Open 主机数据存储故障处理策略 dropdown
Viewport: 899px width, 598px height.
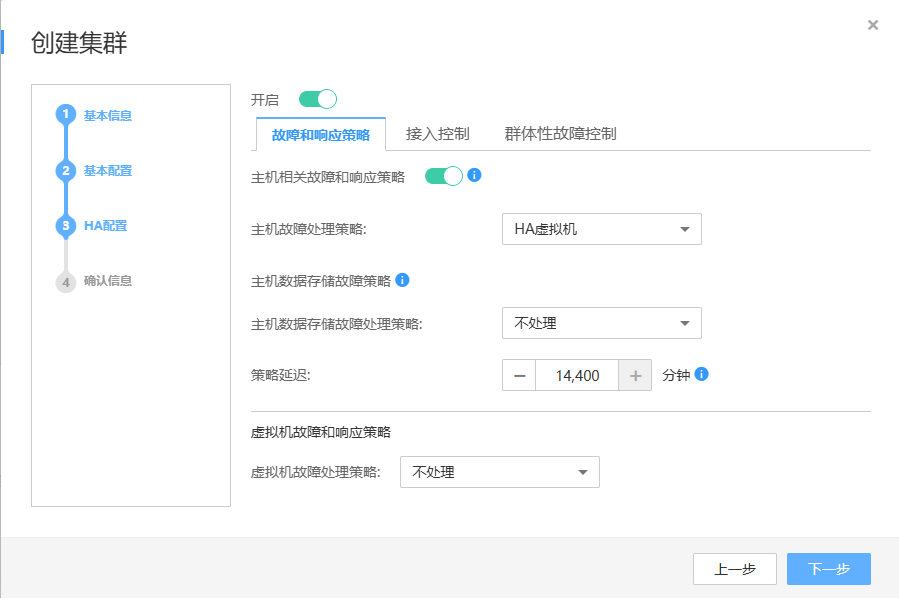click(601, 323)
